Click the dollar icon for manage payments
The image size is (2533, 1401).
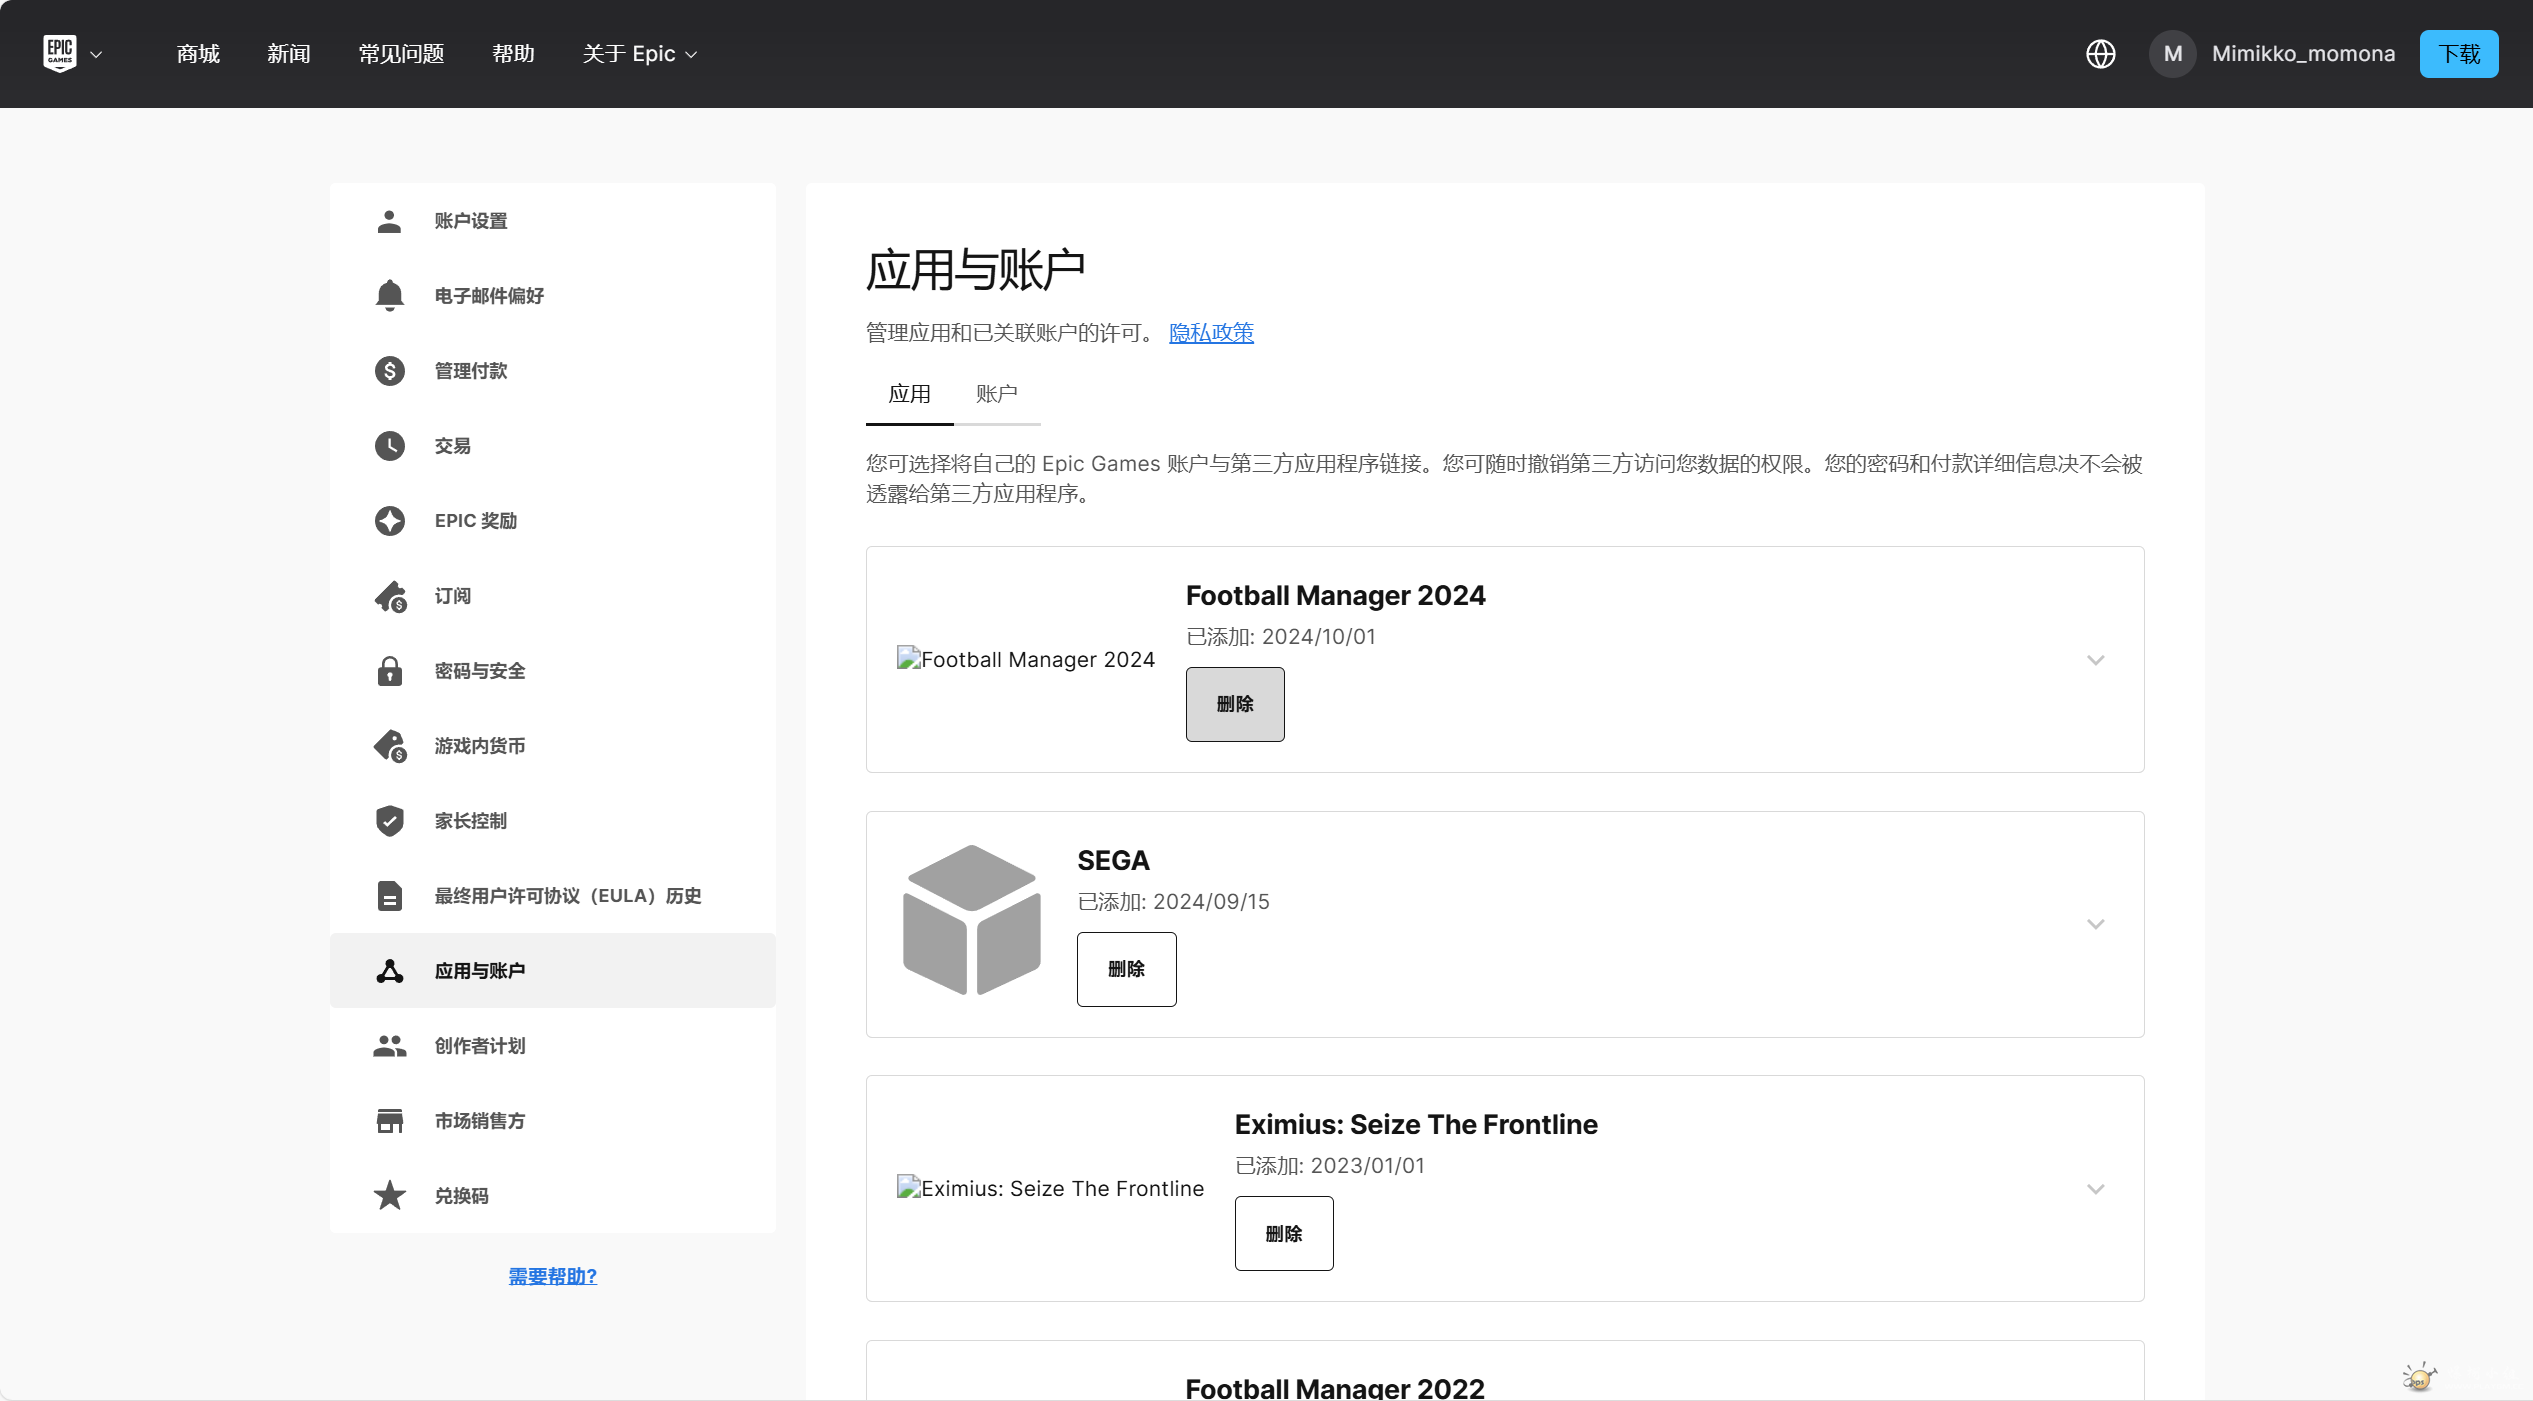tap(390, 371)
